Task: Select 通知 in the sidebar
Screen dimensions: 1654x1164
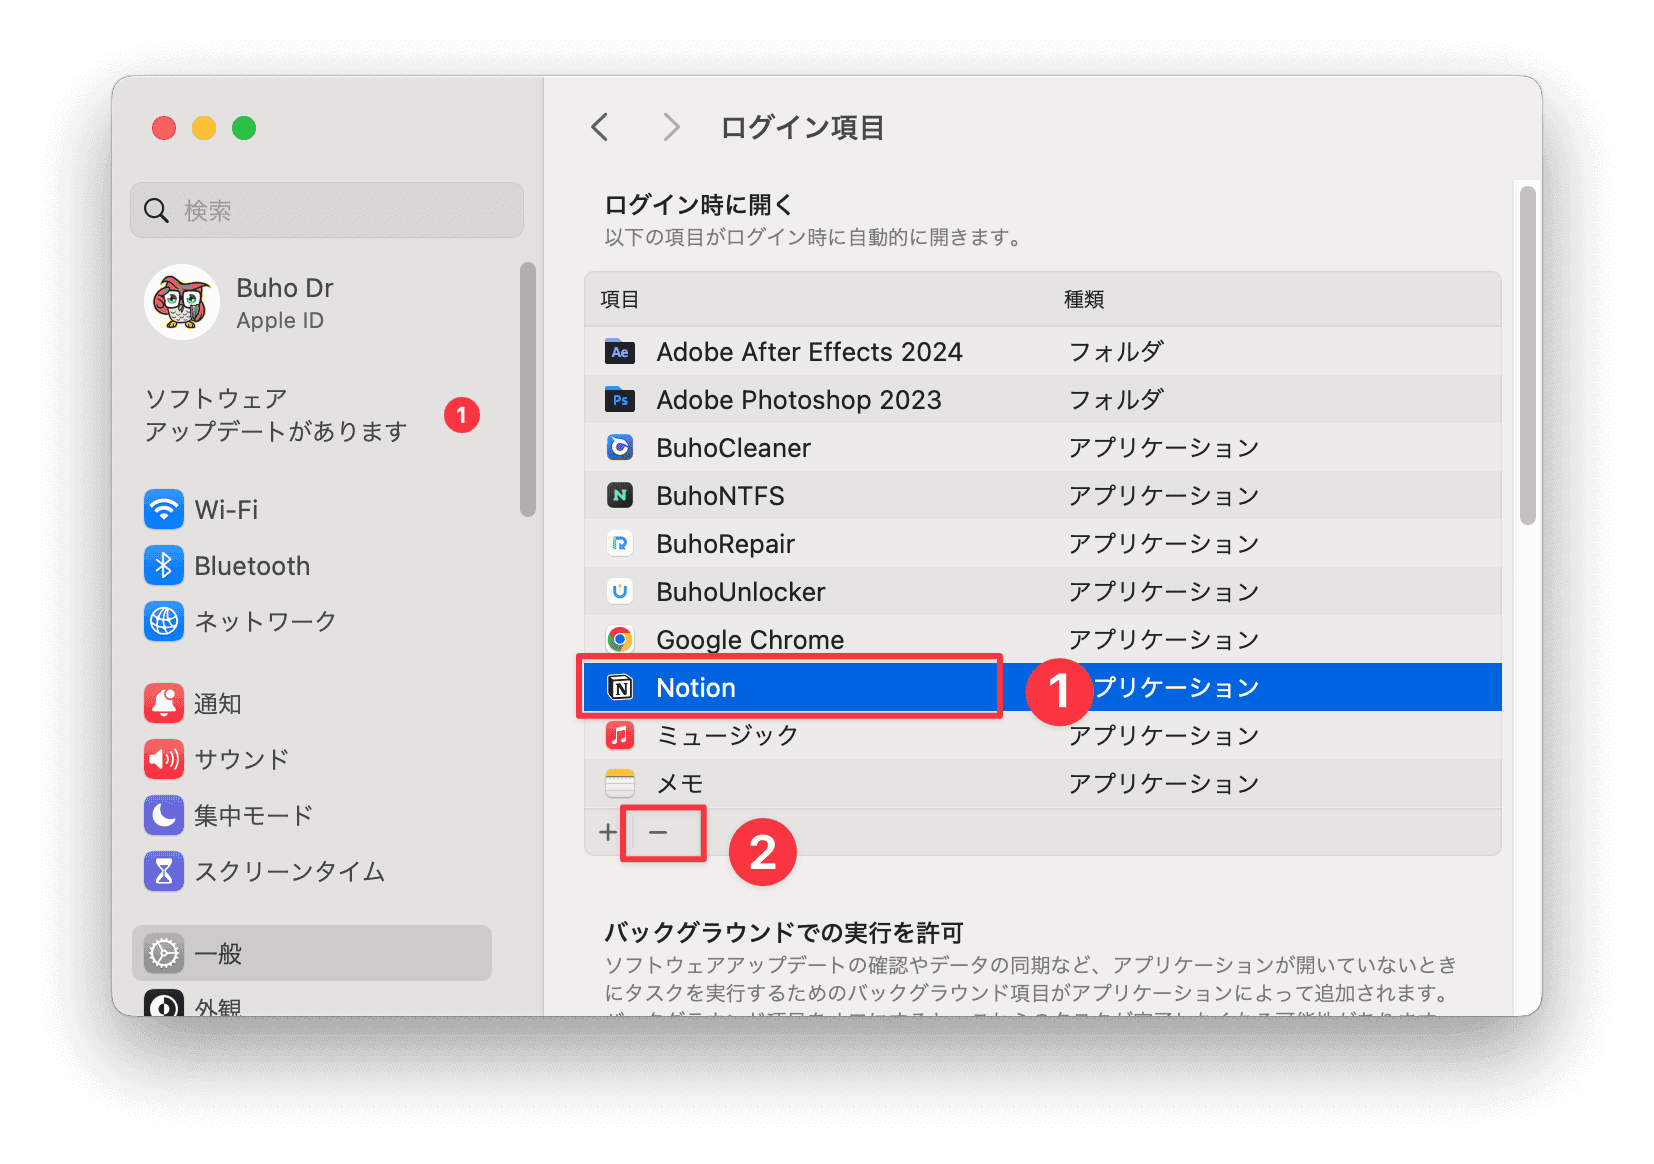Action: click(x=312, y=703)
